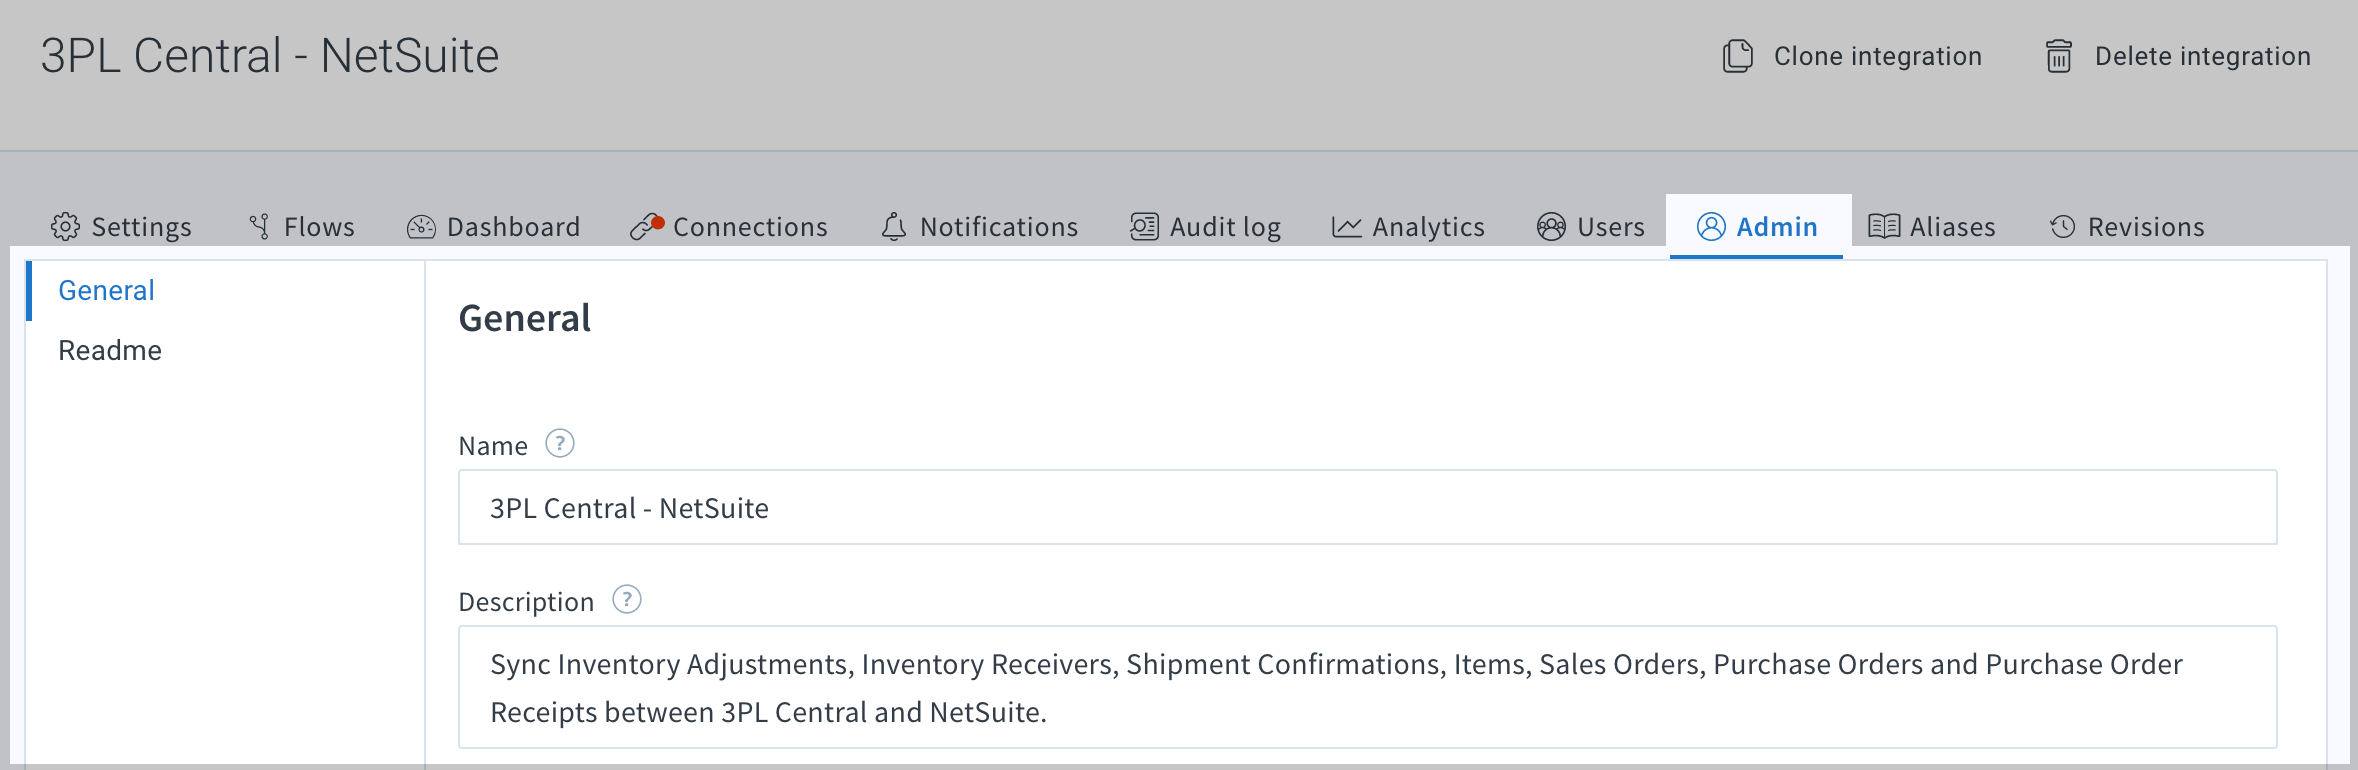The height and width of the screenshot is (770, 2358).
Task: Click the Audit log icon
Action: [1144, 227]
